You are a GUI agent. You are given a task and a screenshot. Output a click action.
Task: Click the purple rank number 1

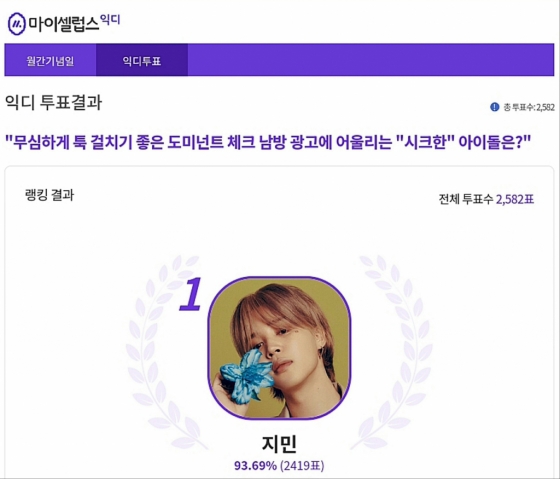[x=191, y=294]
